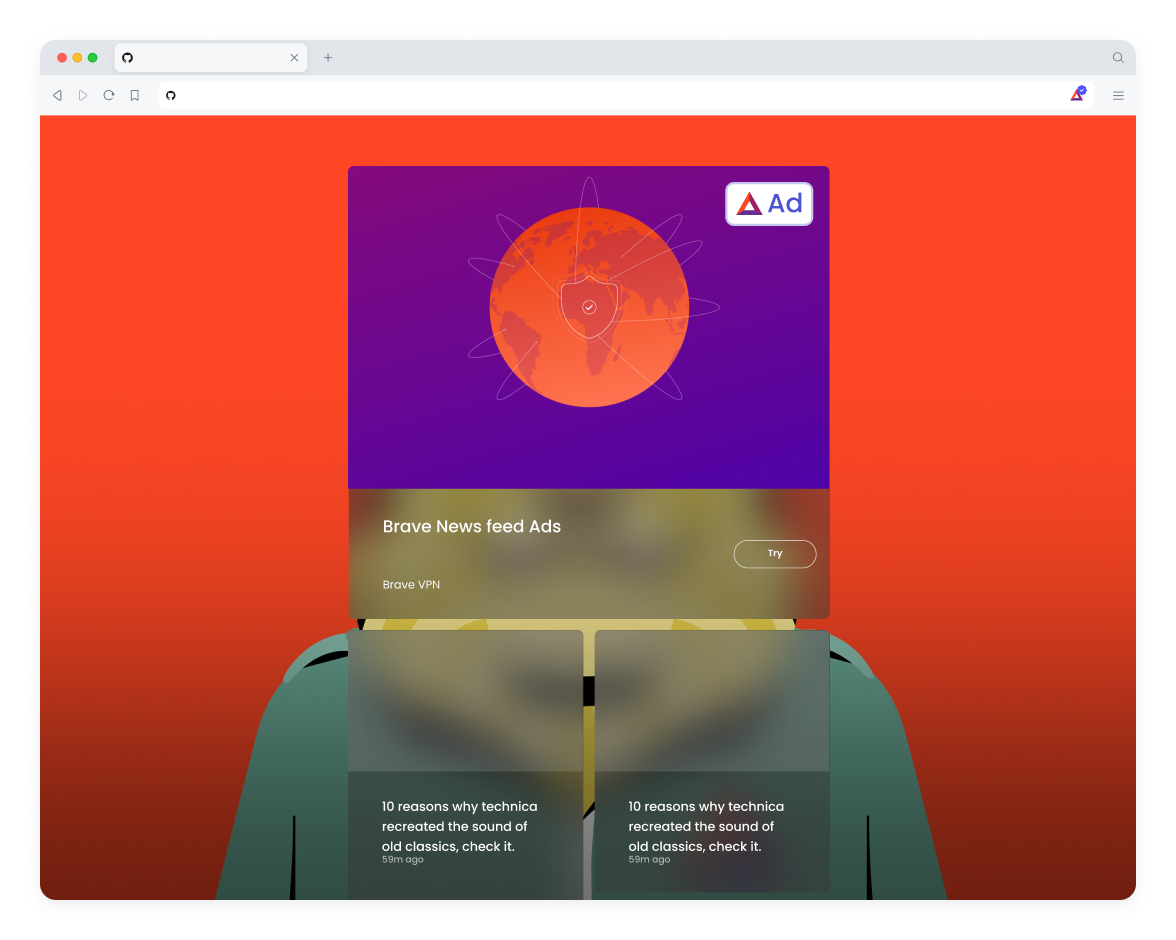This screenshot has width=1176, height=940.
Task: Open Brave Rewards BAT icon in toolbar
Action: (1078, 94)
